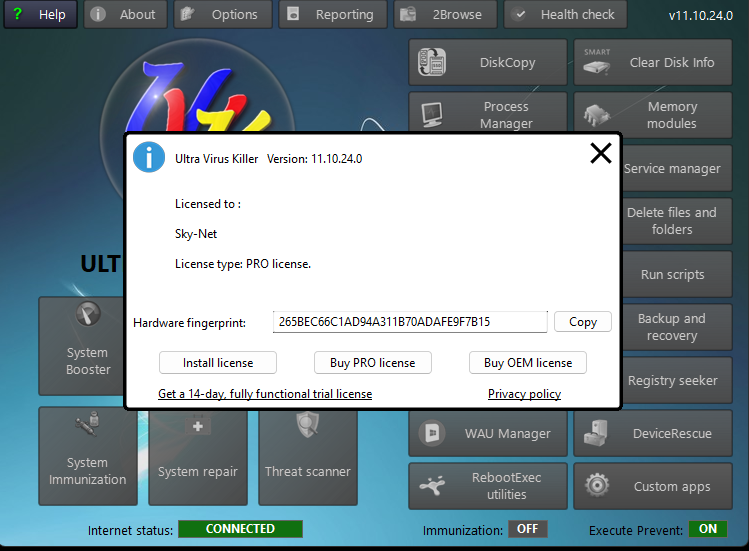Toggle Execute Prevent ON indicator
Image resolution: width=749 pixels, height=551 pixels.
[x=708, y=529]
